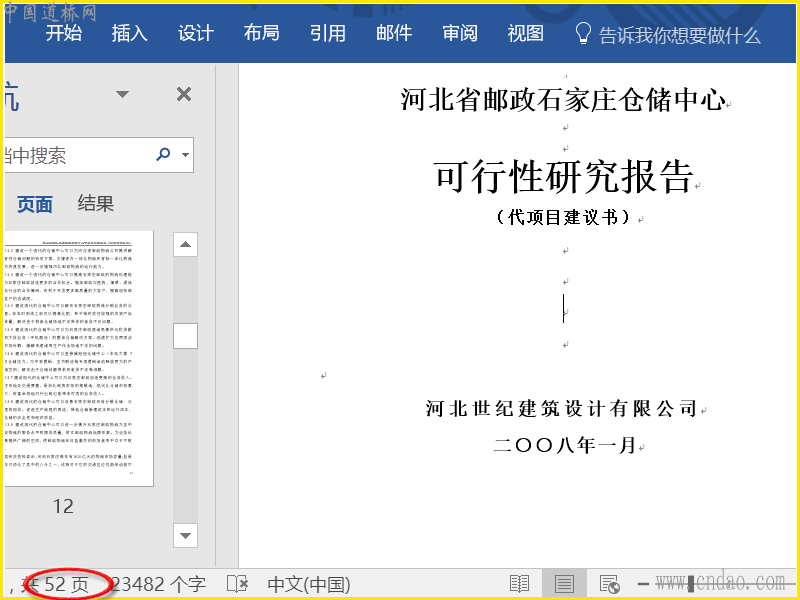Click the magnifier search icon
Screen dimensions: 800x600
pyautogui.click(x=163, y=154)
